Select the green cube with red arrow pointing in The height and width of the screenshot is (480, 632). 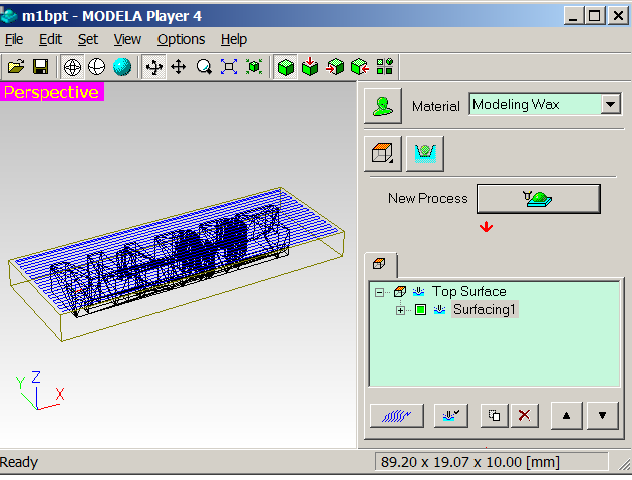click(x=335, y=66)
